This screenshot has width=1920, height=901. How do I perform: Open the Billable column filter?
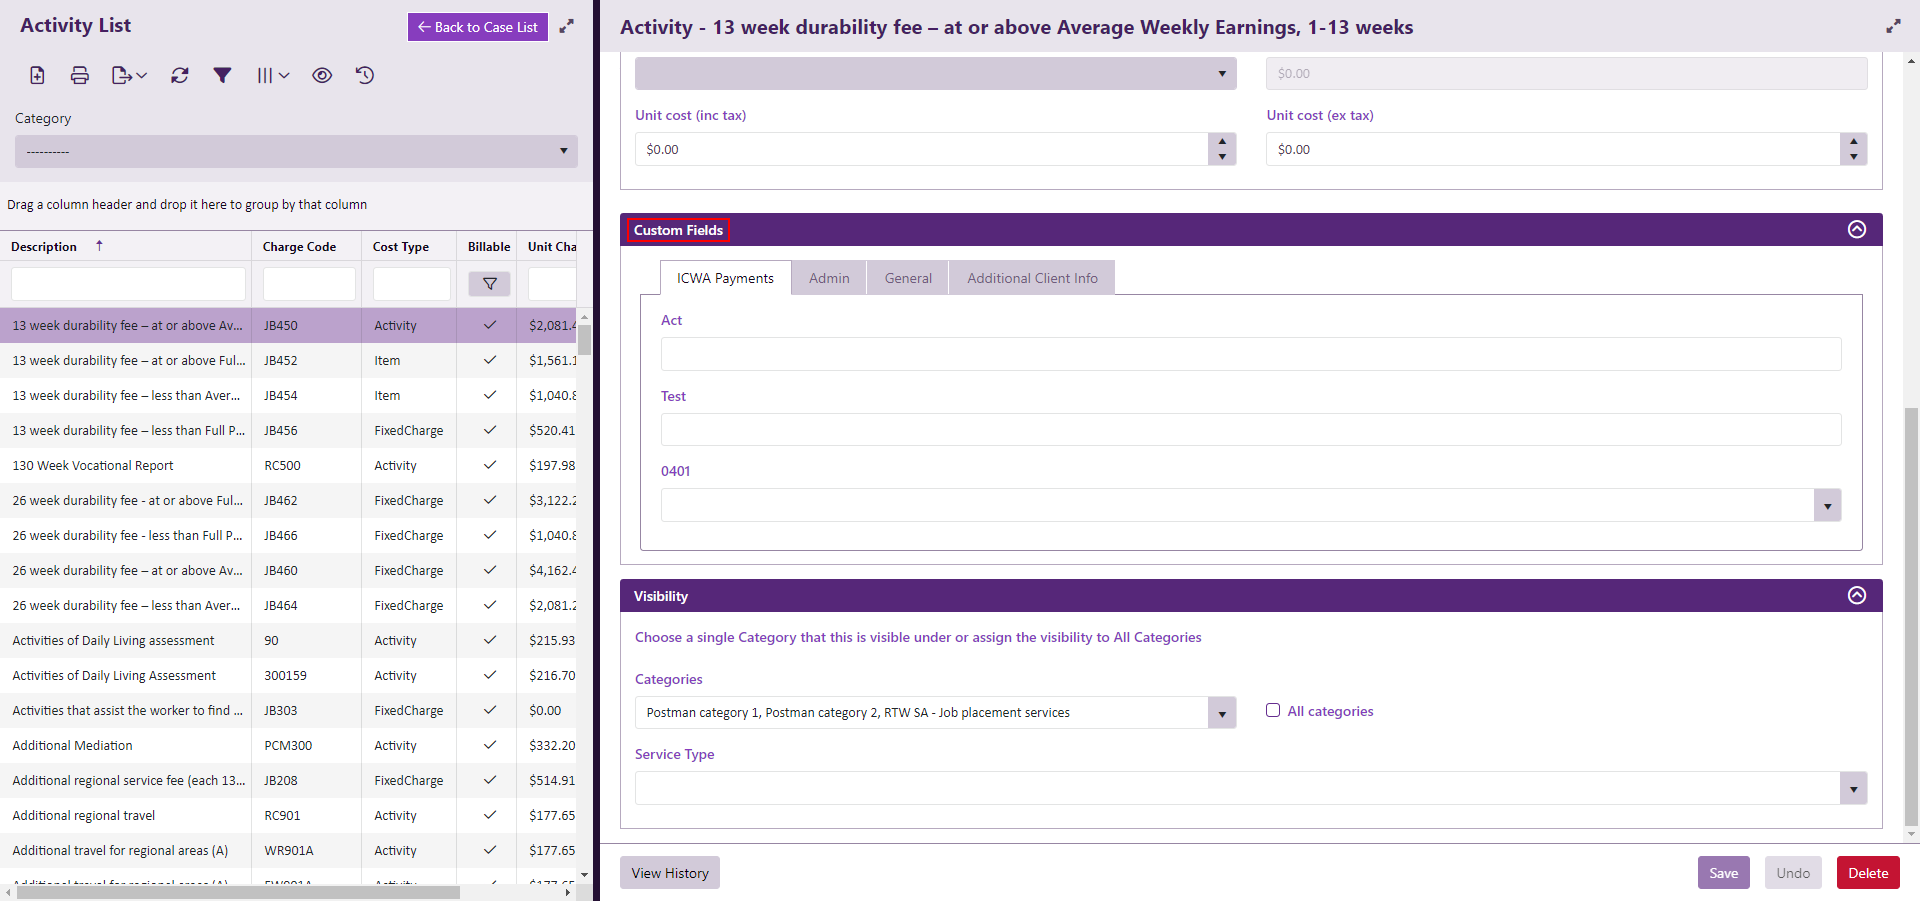pyautogui.click(x=489, y=284)
